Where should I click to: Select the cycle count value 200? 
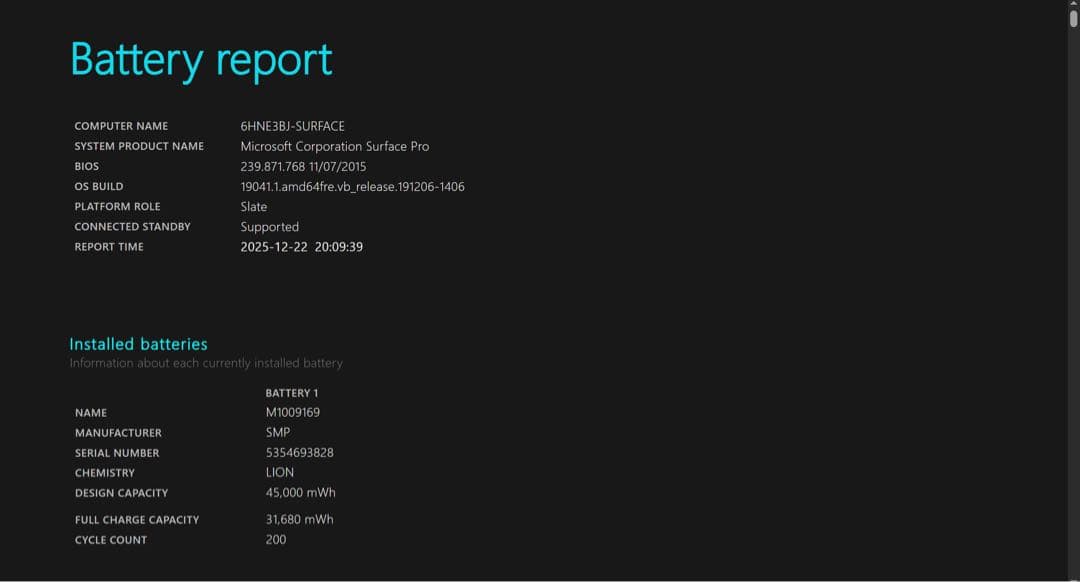point(276,539)
